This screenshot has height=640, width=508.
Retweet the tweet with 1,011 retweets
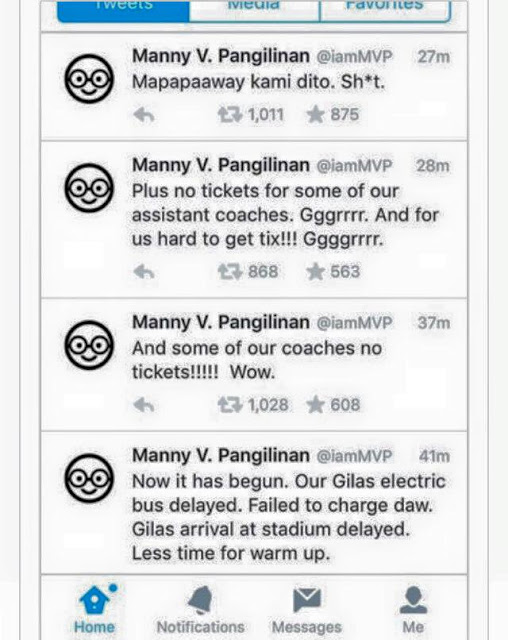[x=230, y=115]
